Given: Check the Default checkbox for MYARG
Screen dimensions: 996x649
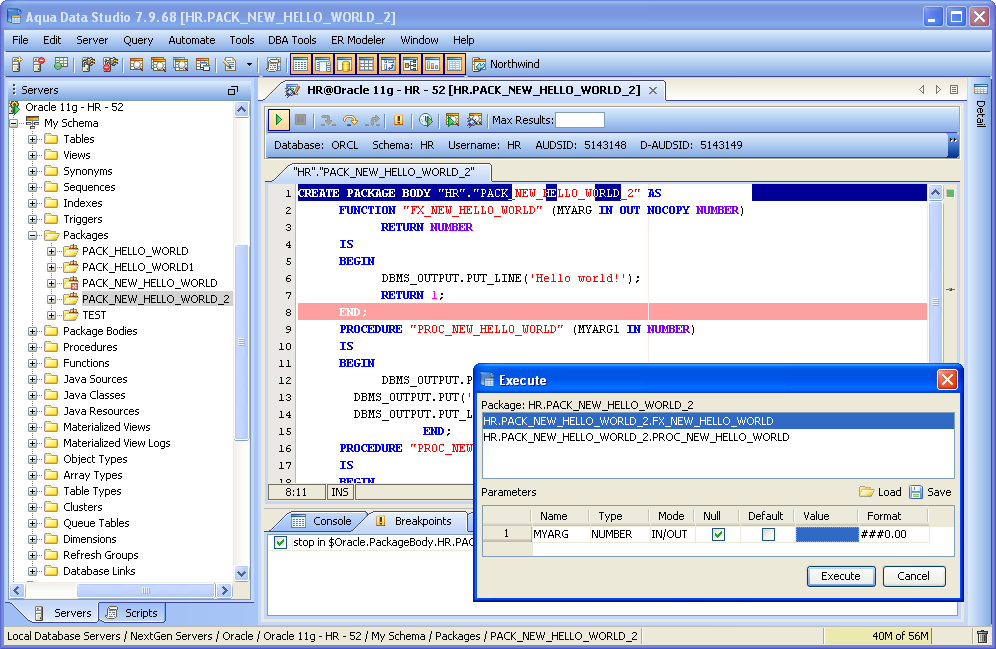Looking at the screenshot, I should pos(768,534).
